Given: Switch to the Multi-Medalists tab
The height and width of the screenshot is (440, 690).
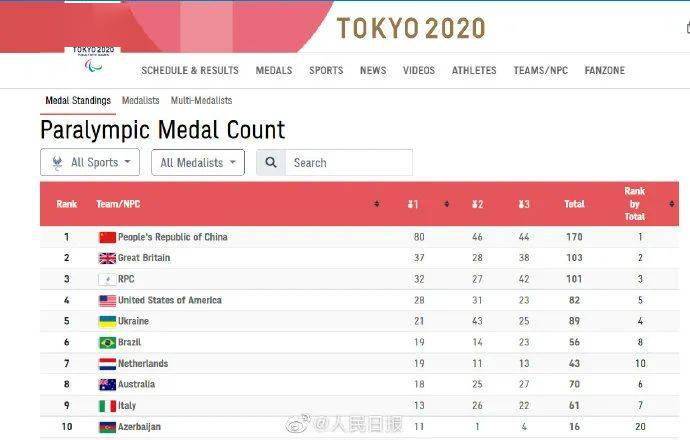Looking at the screenshot, I should [x=201, y=100].
